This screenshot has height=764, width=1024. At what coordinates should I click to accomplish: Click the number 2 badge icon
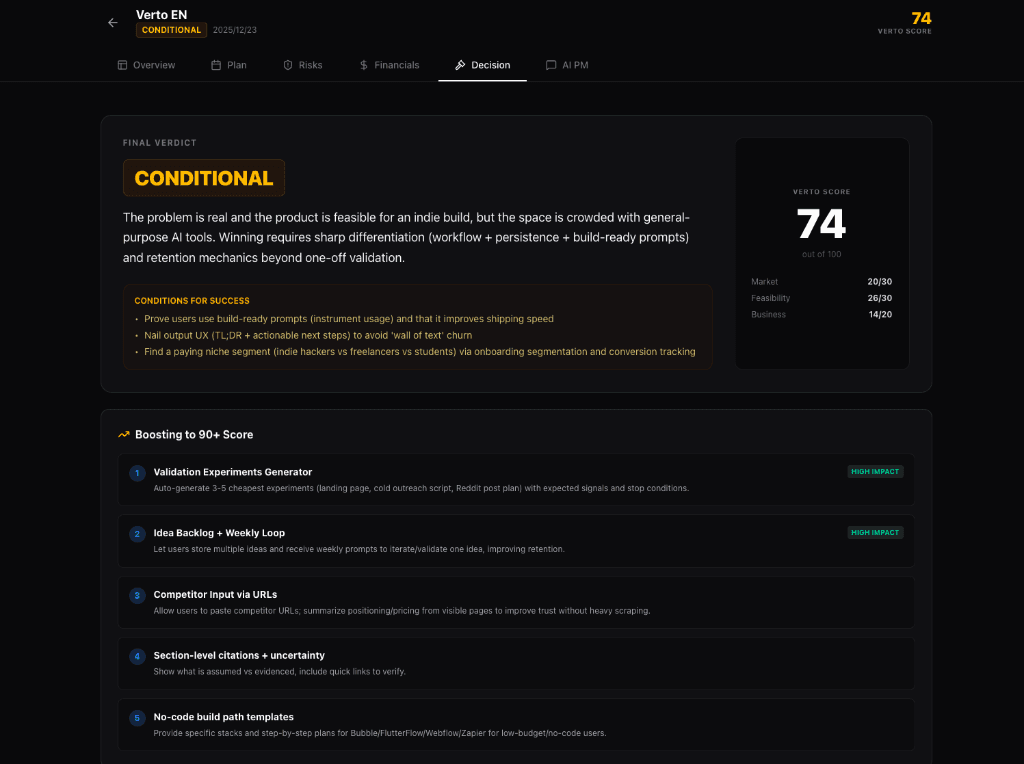pyautogui.click(x=137, y=534)
